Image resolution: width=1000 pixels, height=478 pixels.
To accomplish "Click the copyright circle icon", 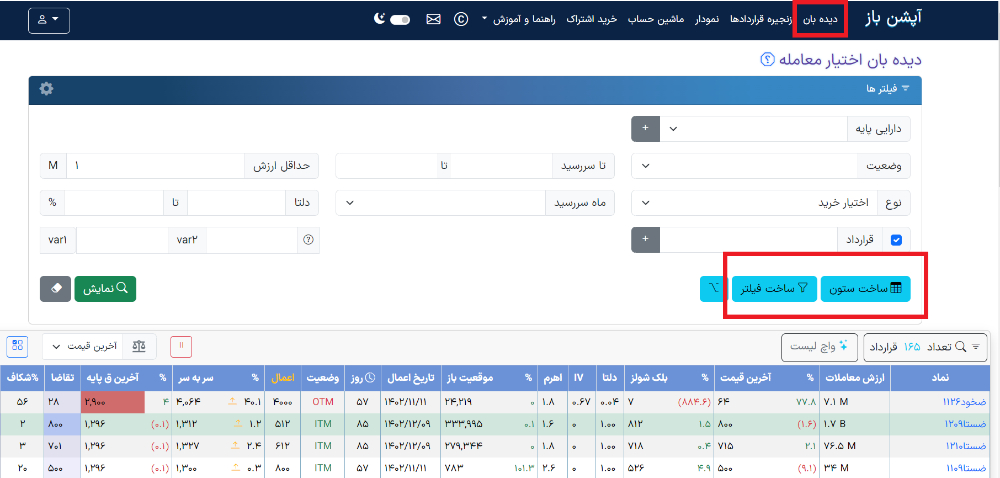I will (x=461, y=19).
